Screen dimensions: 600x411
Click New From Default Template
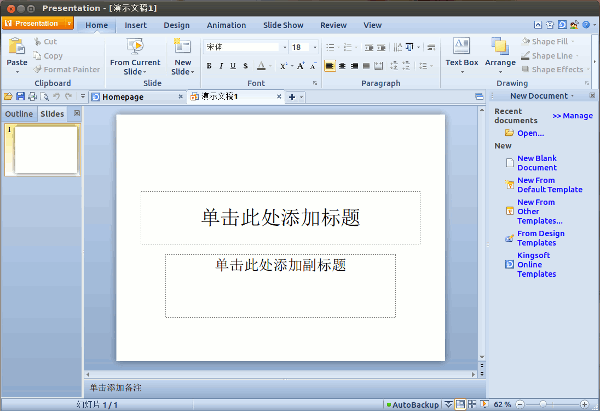click(x=549, y=185)
